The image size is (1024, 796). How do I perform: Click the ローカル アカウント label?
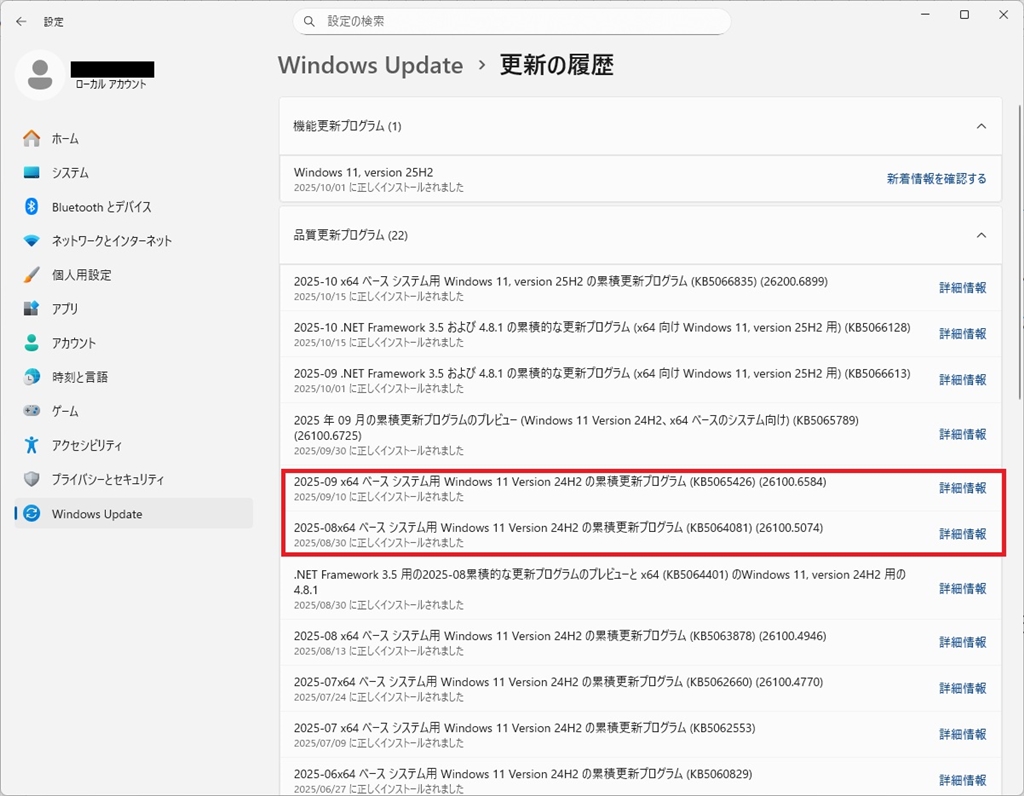pyautogui.click(x=111, y=84)
